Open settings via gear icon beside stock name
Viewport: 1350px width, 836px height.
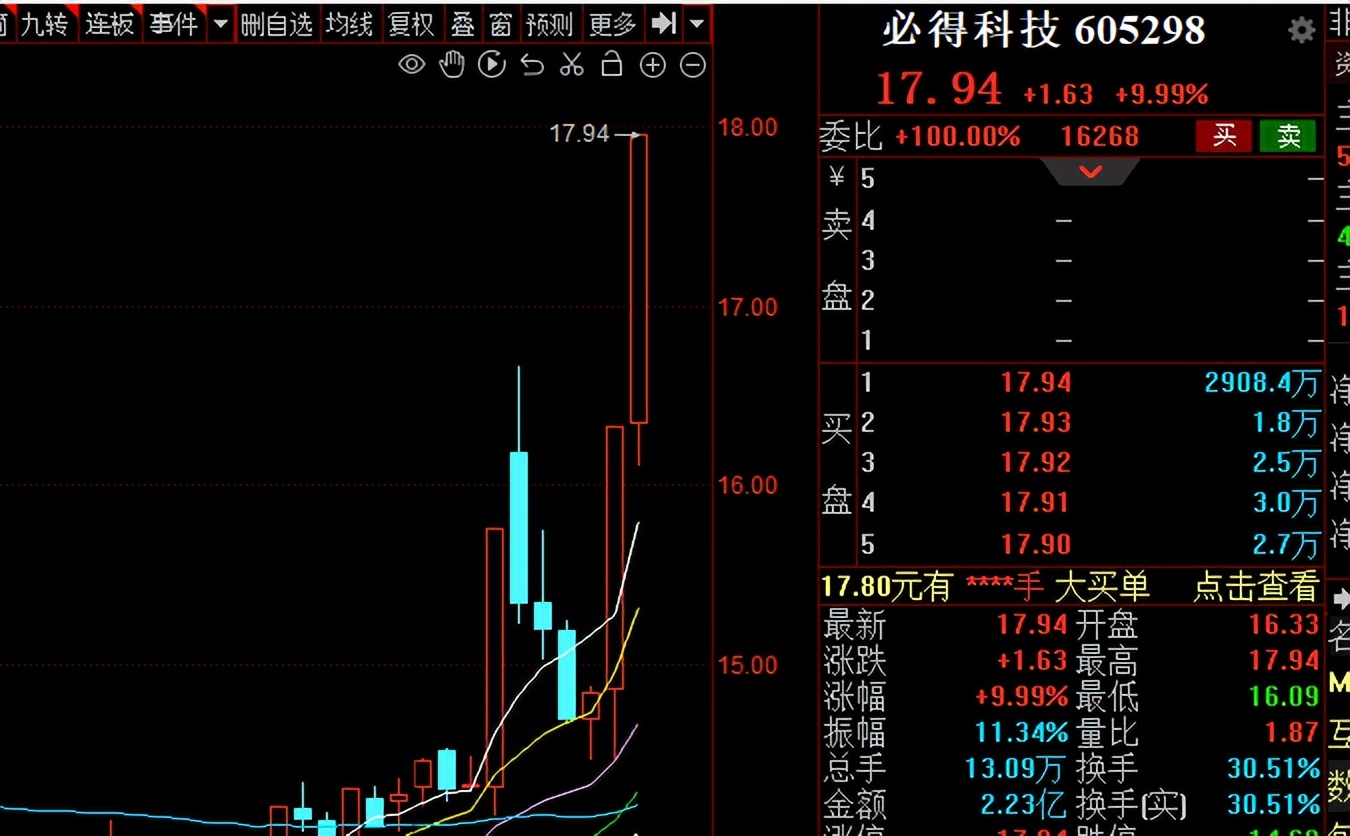coord(1300,31)
